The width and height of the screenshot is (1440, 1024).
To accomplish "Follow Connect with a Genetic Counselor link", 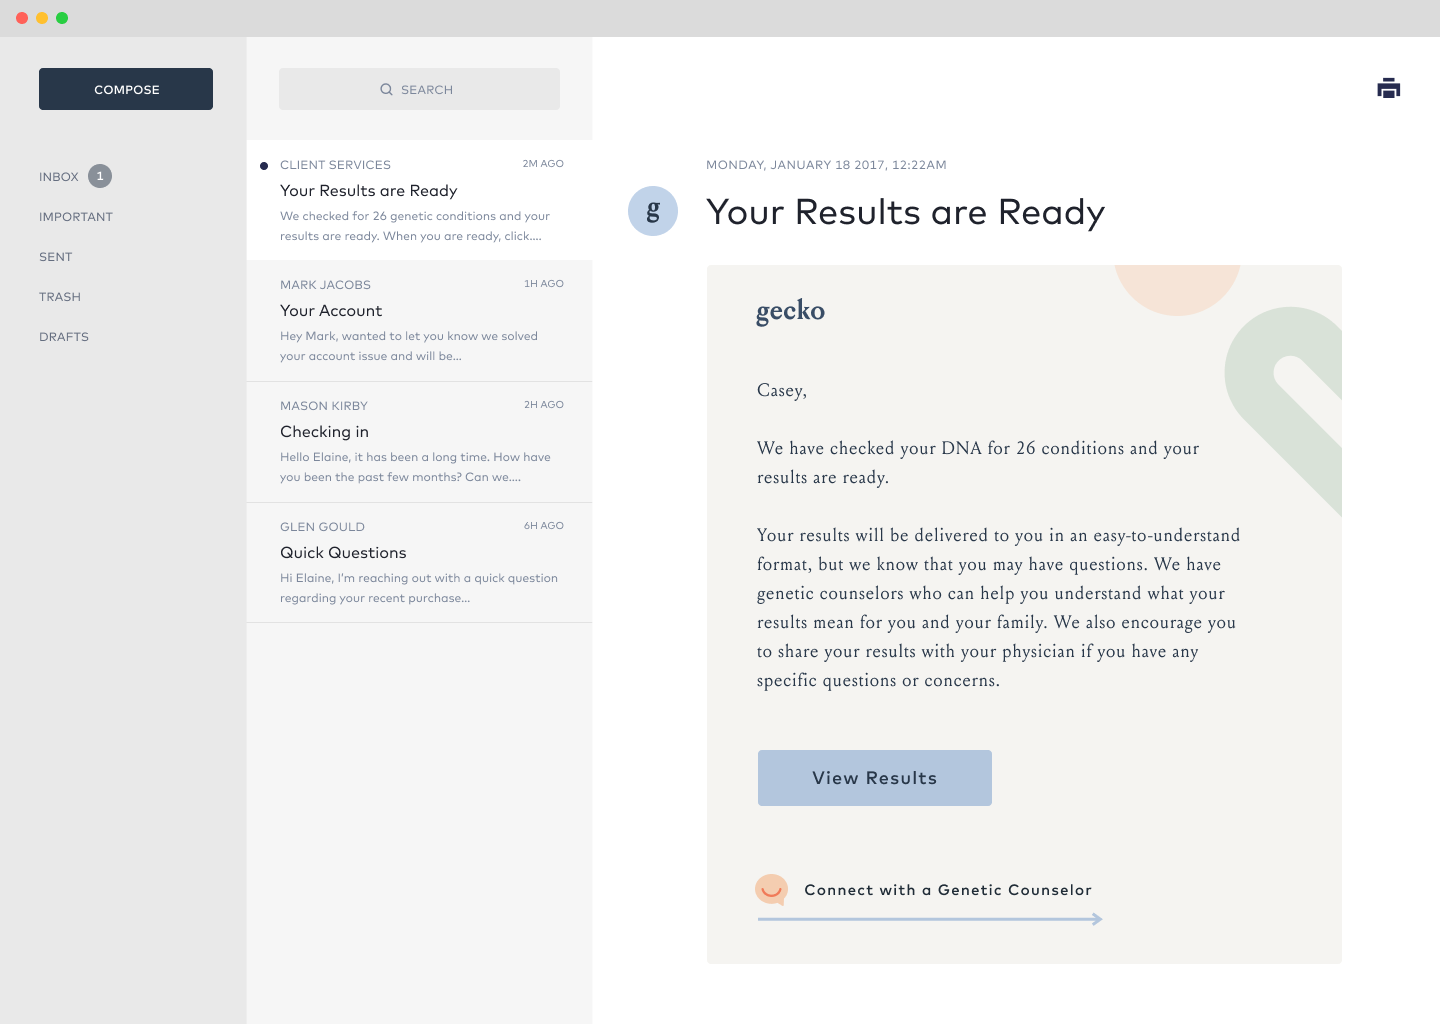I will [x=948, y=890].
